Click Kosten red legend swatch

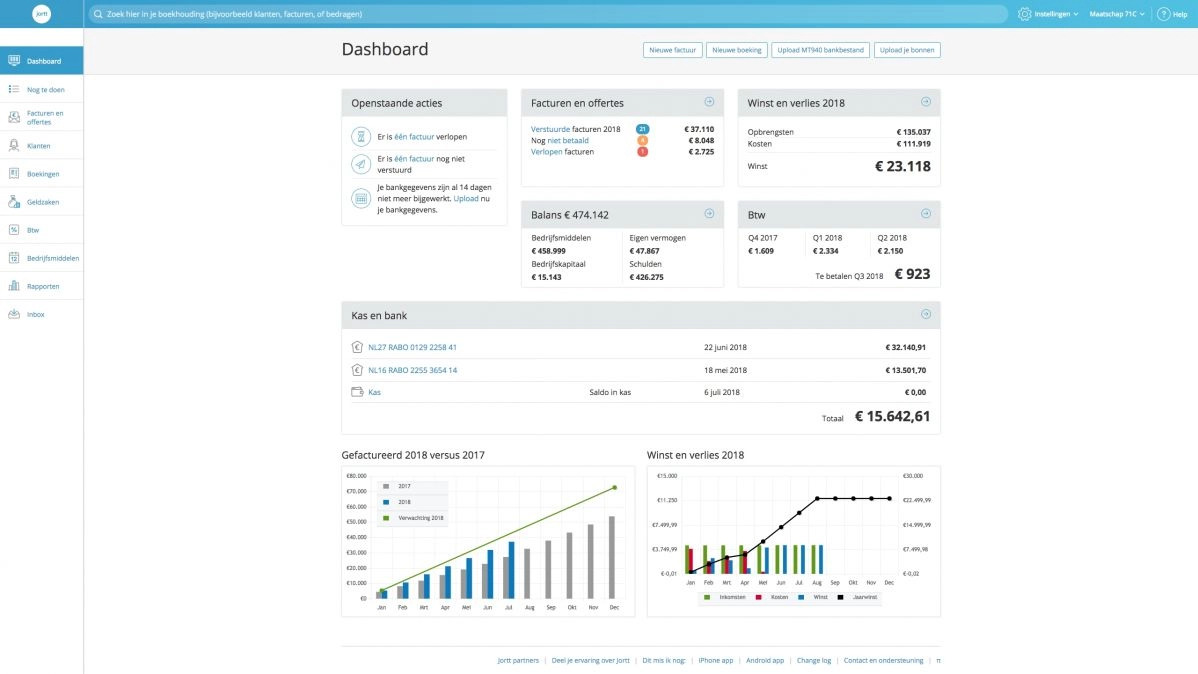click(x=758, y=598)
